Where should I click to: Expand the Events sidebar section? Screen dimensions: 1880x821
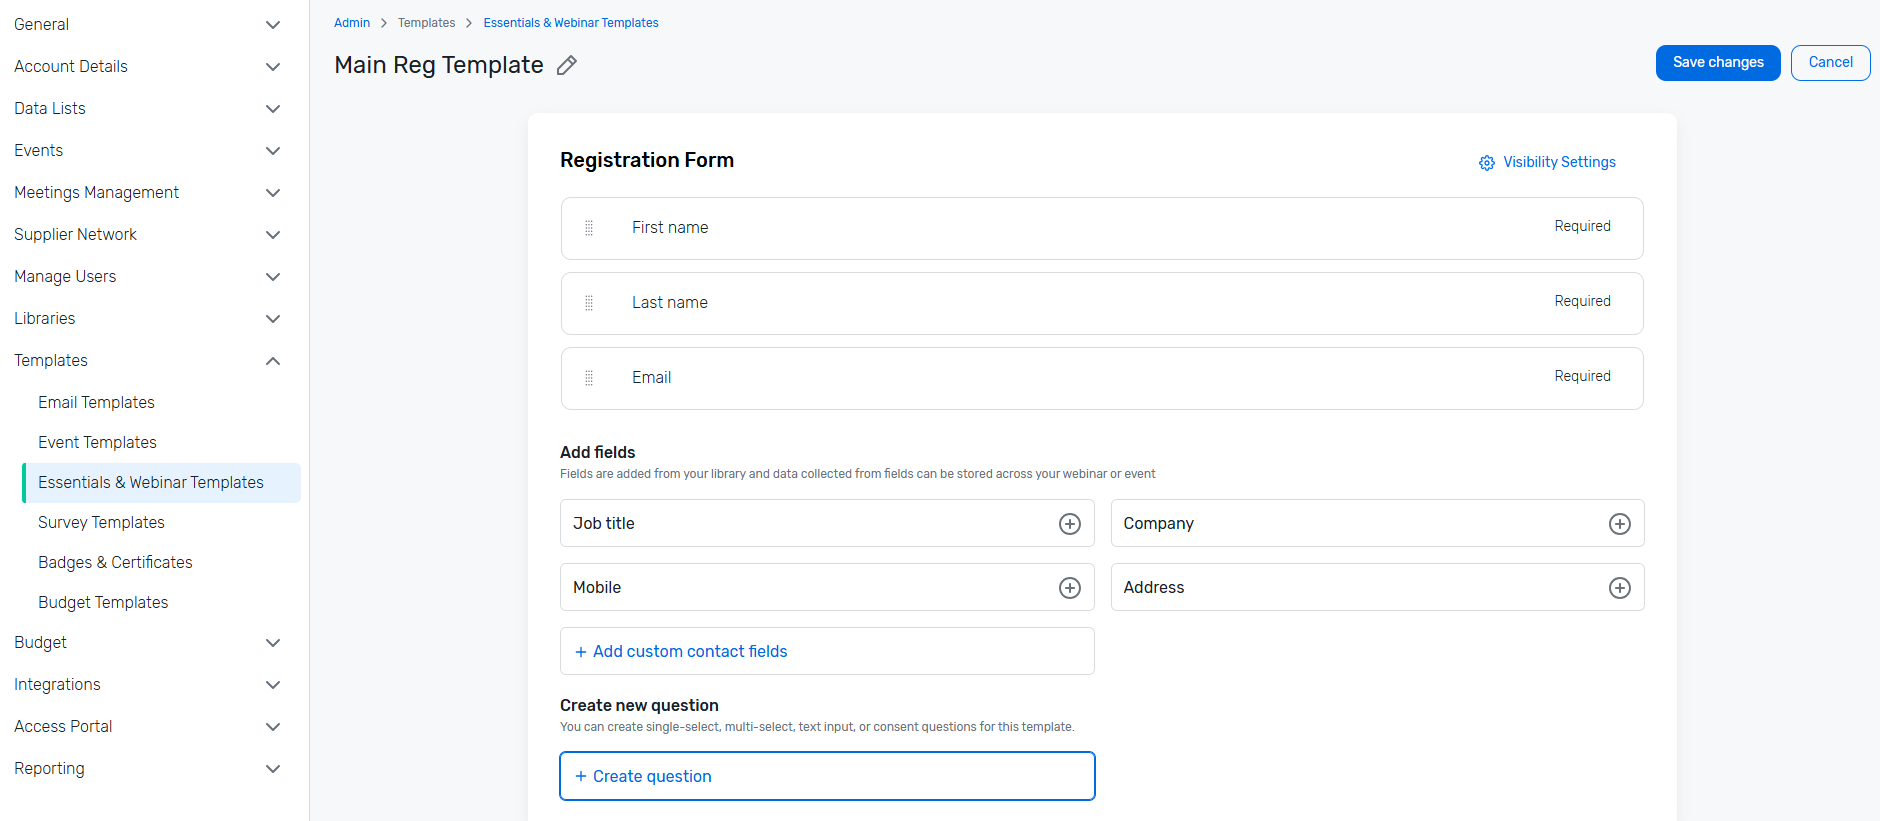(x=273, y=151)
